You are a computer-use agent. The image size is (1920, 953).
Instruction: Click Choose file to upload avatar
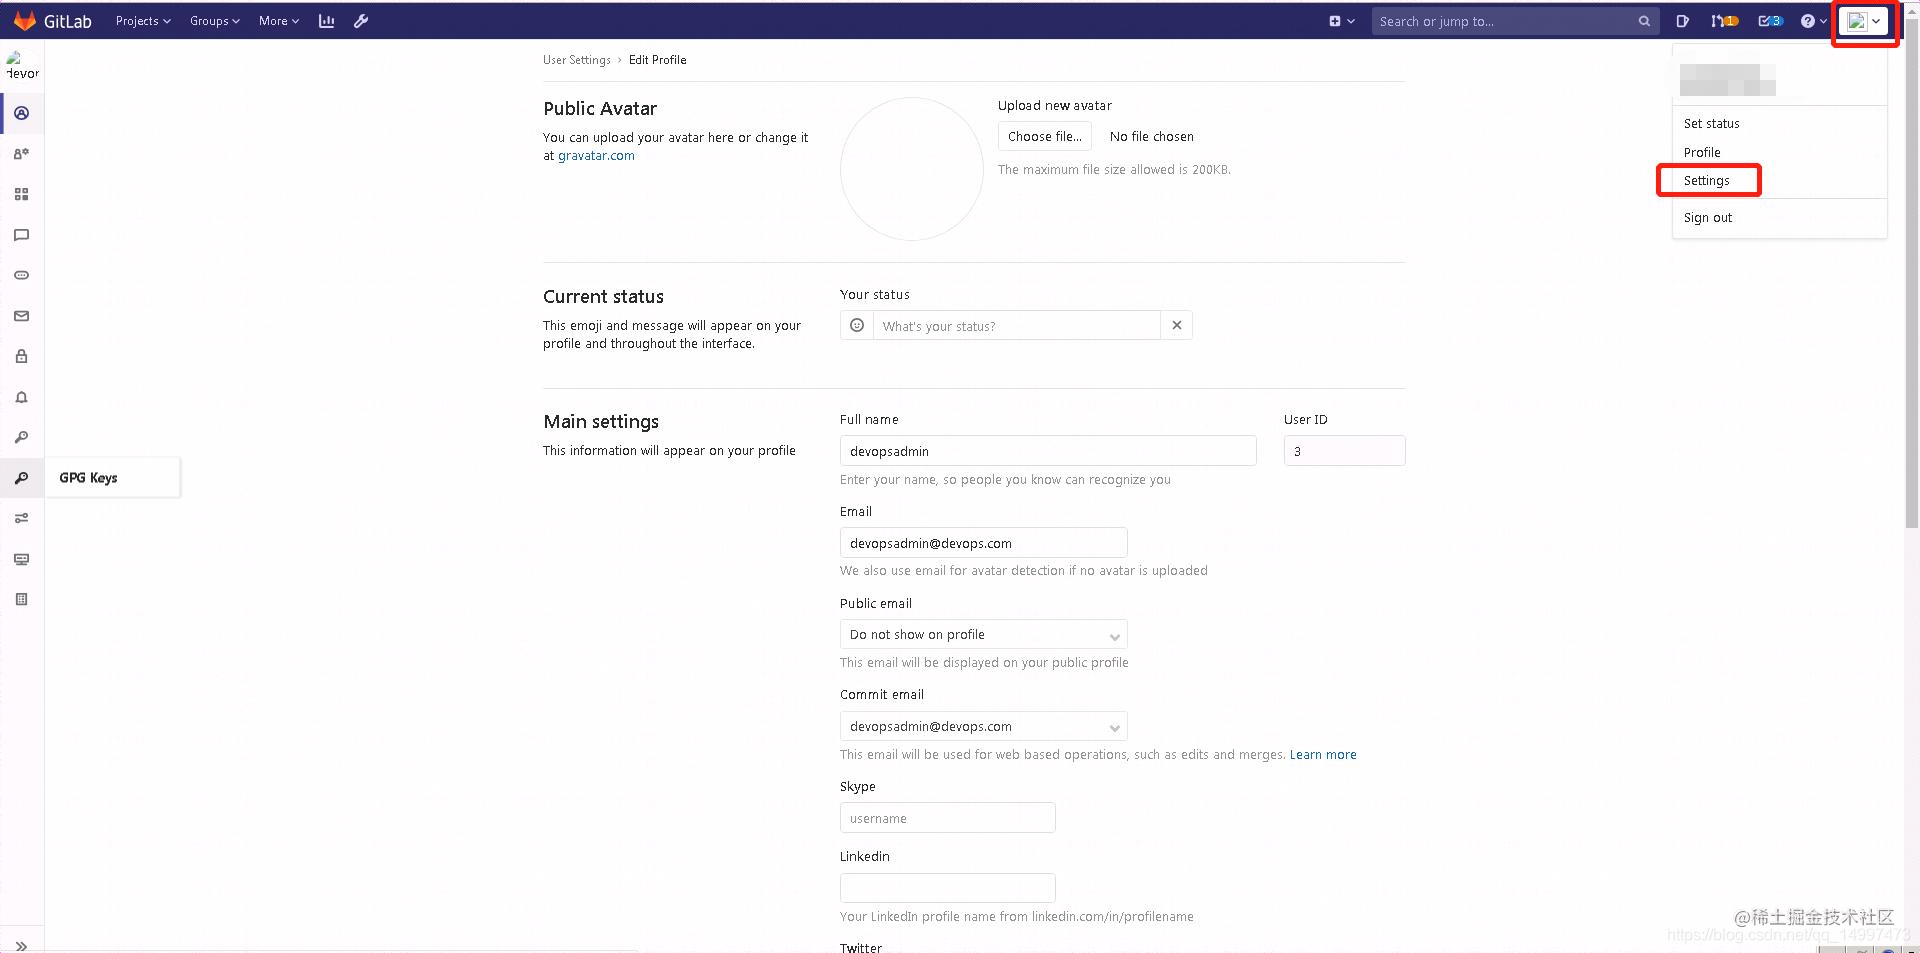(x=1044, y=136)
